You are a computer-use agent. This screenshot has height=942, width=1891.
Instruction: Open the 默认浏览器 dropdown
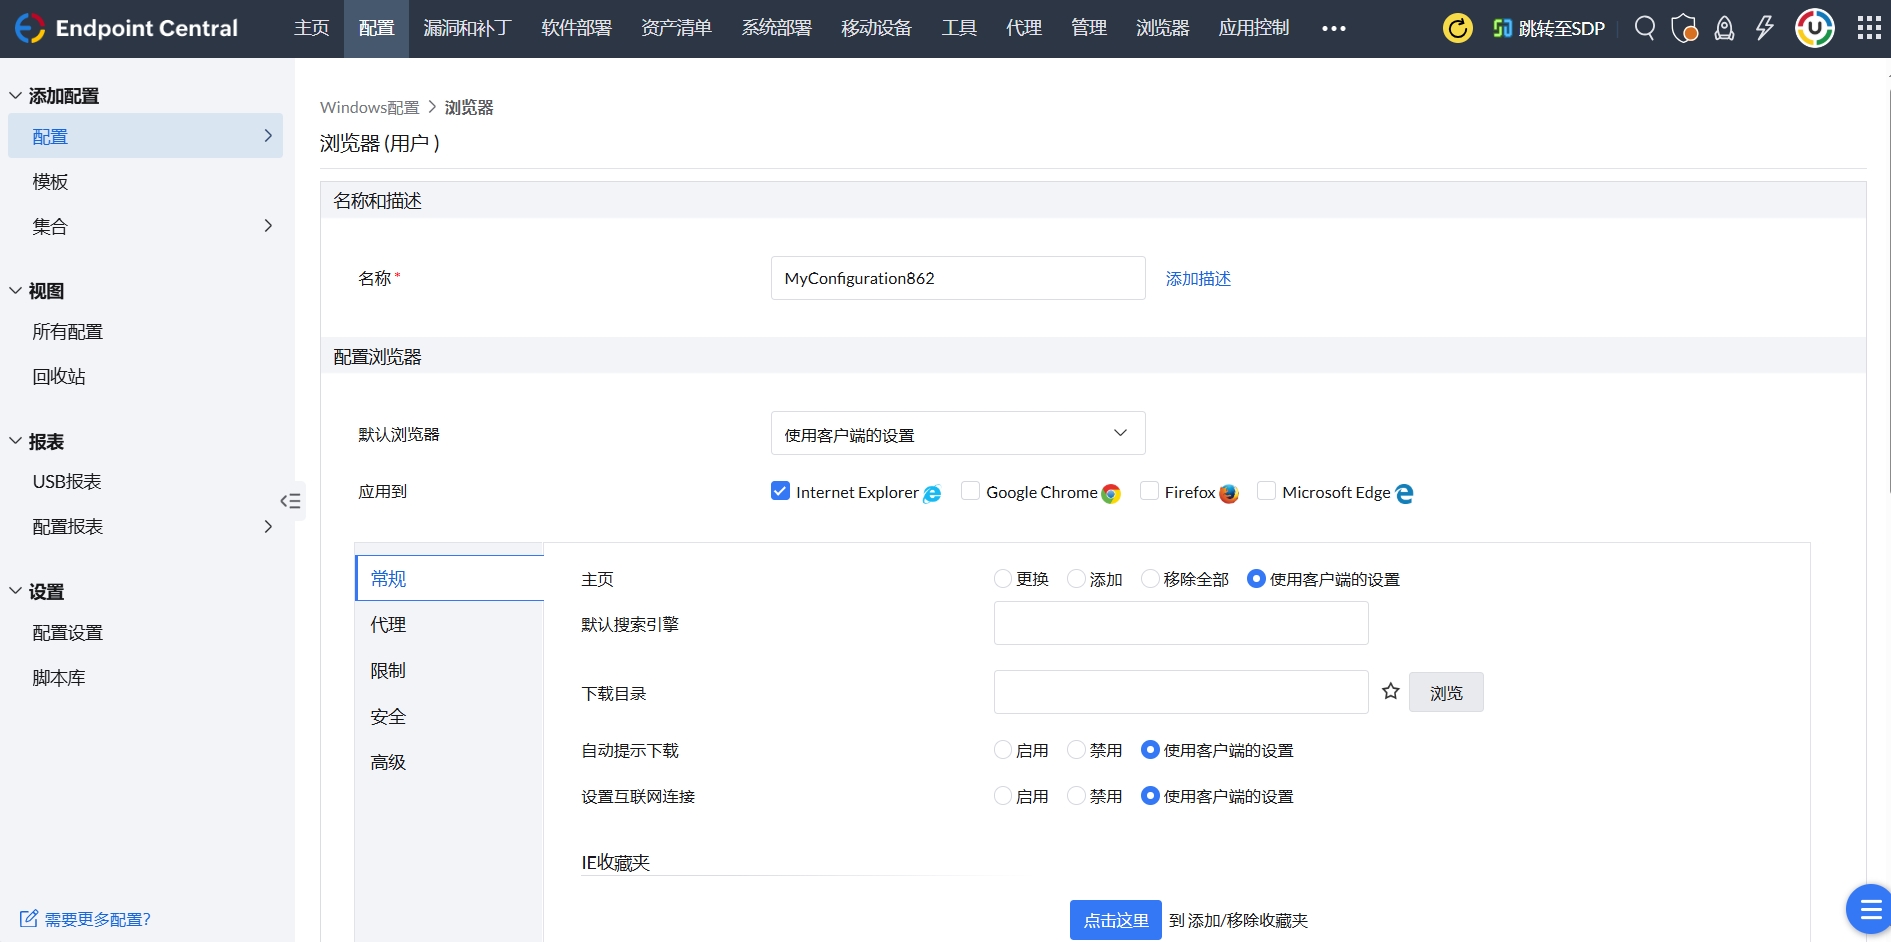tap(957, 434)
